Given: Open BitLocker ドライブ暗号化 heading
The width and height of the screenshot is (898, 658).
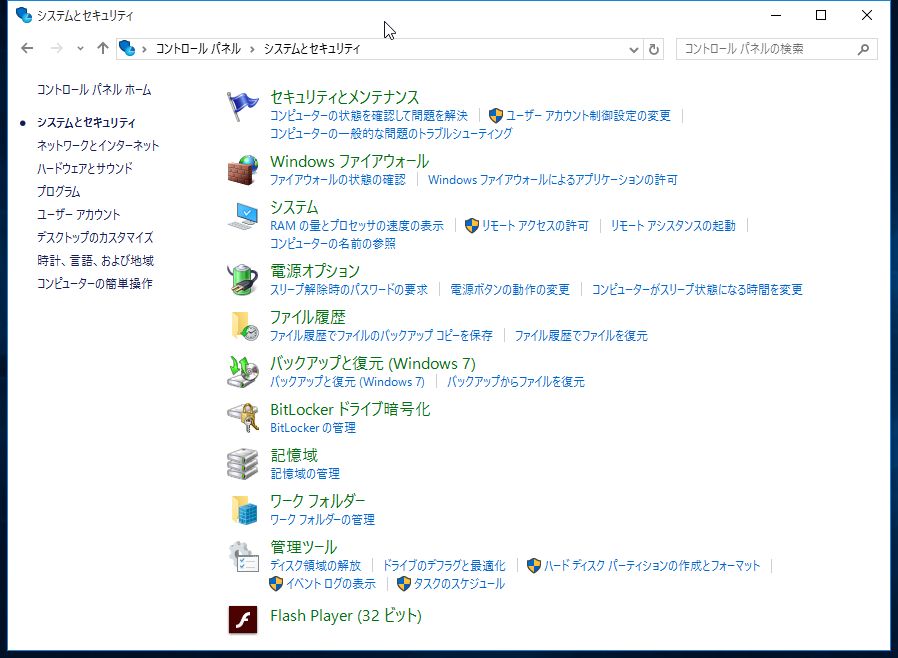Looking at the screenshot, I should pyautogui.click(x=350, y=409).
